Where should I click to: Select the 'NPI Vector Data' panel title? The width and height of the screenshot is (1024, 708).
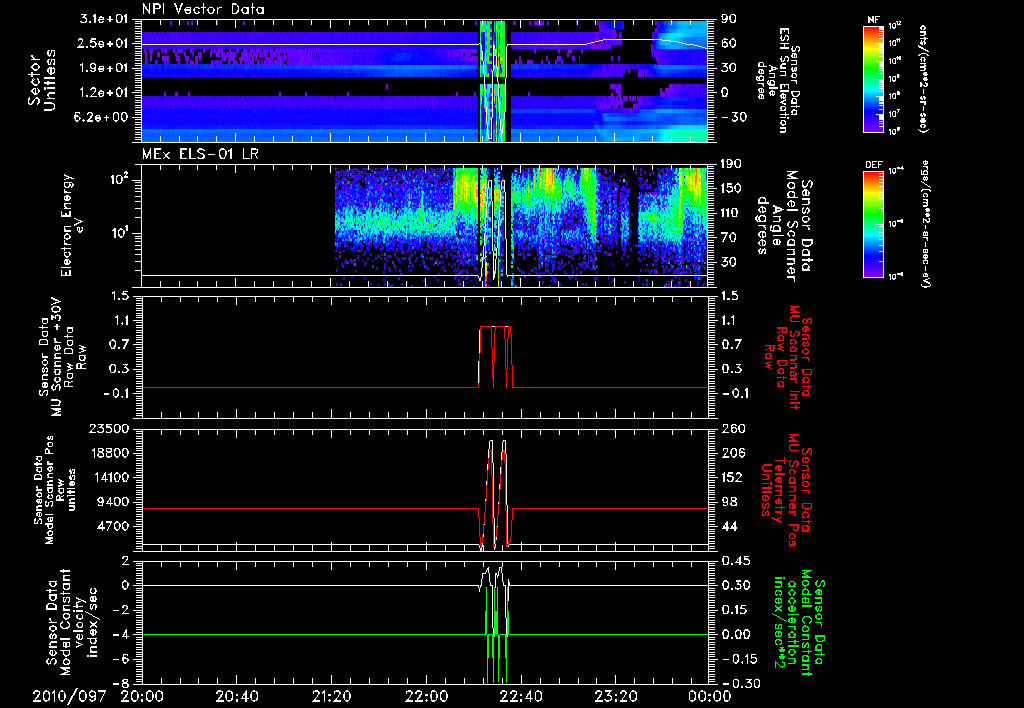[203, 9]
